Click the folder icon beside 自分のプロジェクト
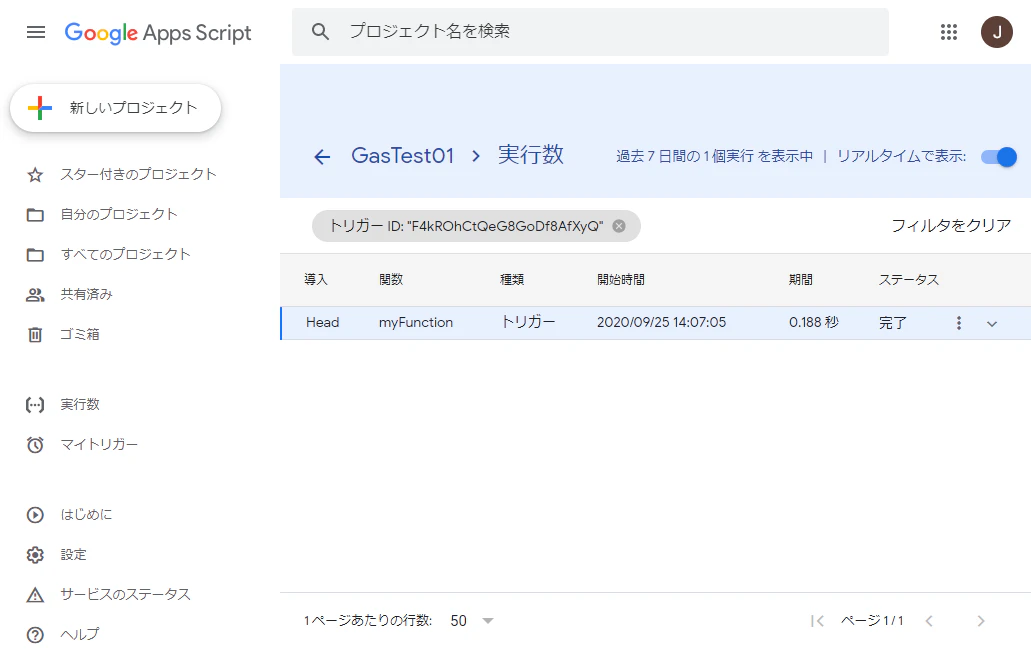Viewport: 1031px width, 649px height. (35, 215)
